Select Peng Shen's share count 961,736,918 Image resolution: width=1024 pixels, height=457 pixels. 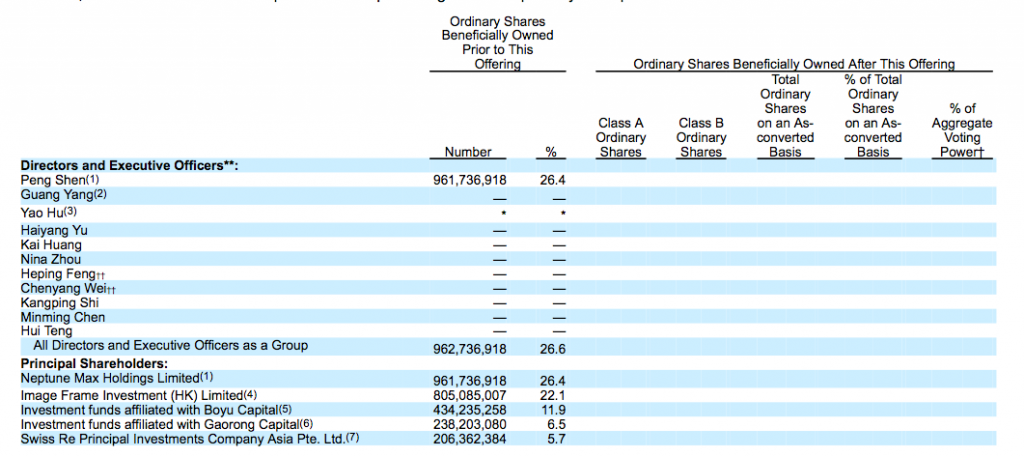(466, 181)
